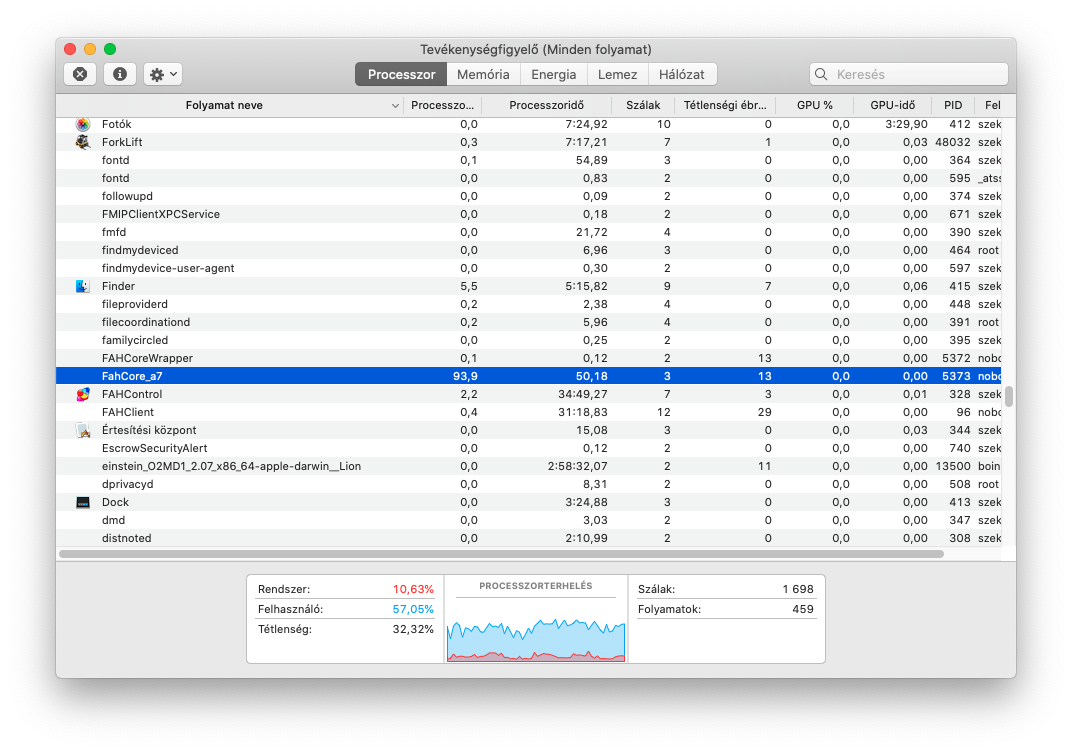Select the fmfd process row

(528, 232)
